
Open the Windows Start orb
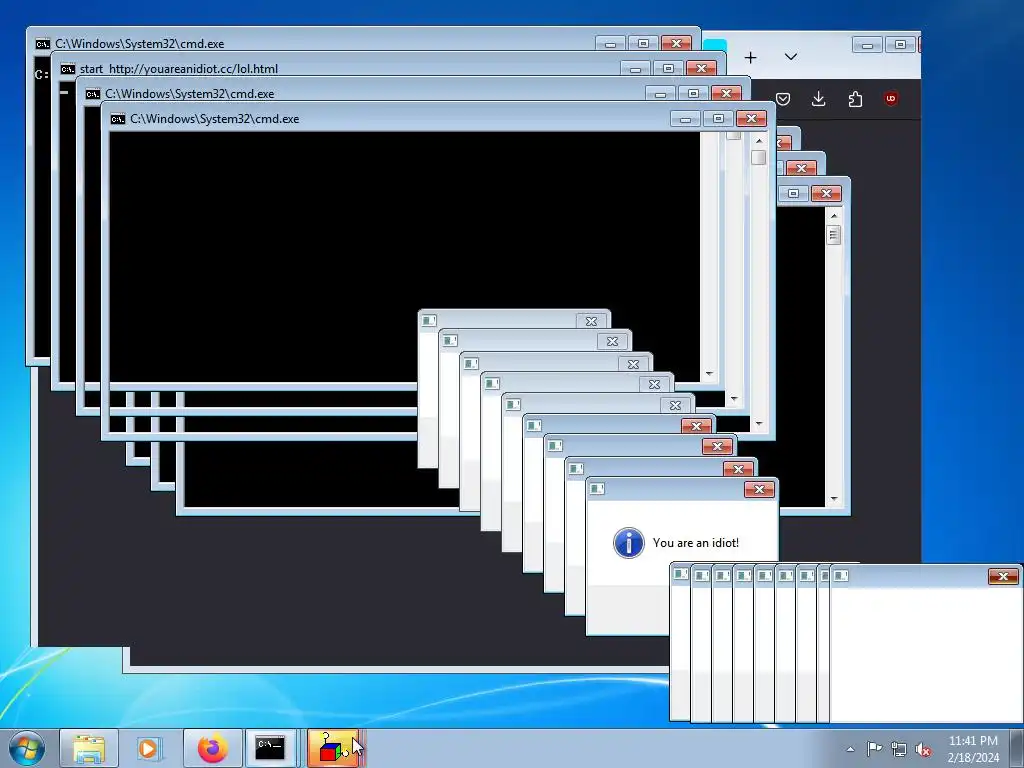pos(27,748)
